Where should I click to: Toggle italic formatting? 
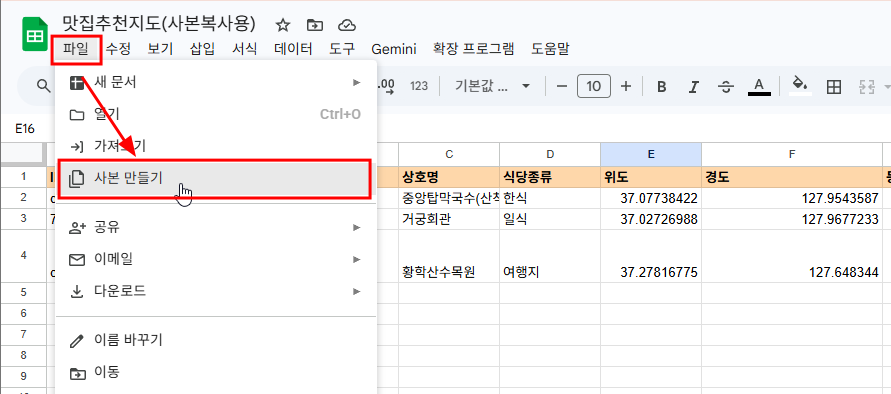(x=693, y=86)
